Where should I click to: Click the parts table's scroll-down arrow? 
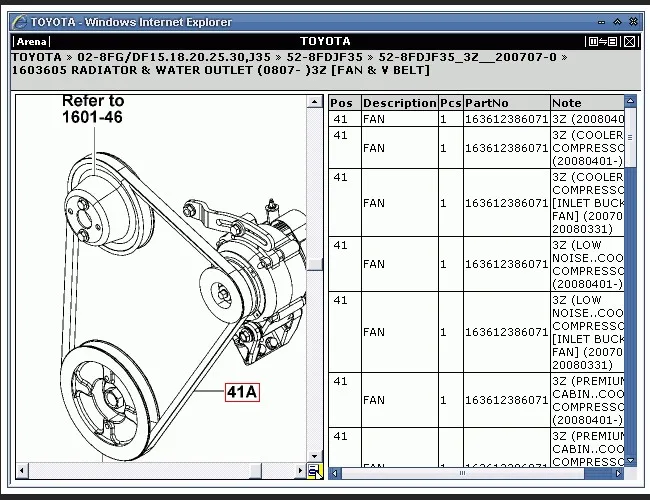point(631,461)
